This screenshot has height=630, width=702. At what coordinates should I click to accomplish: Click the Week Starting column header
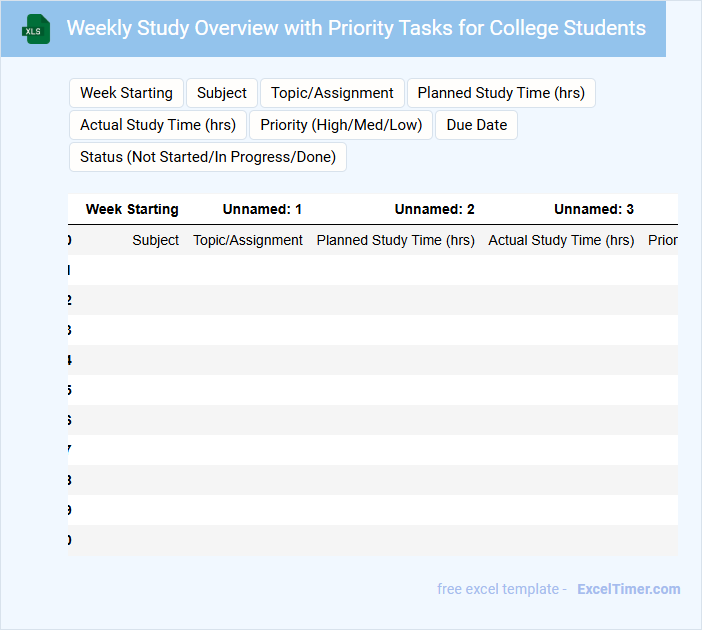coord(132,209)
